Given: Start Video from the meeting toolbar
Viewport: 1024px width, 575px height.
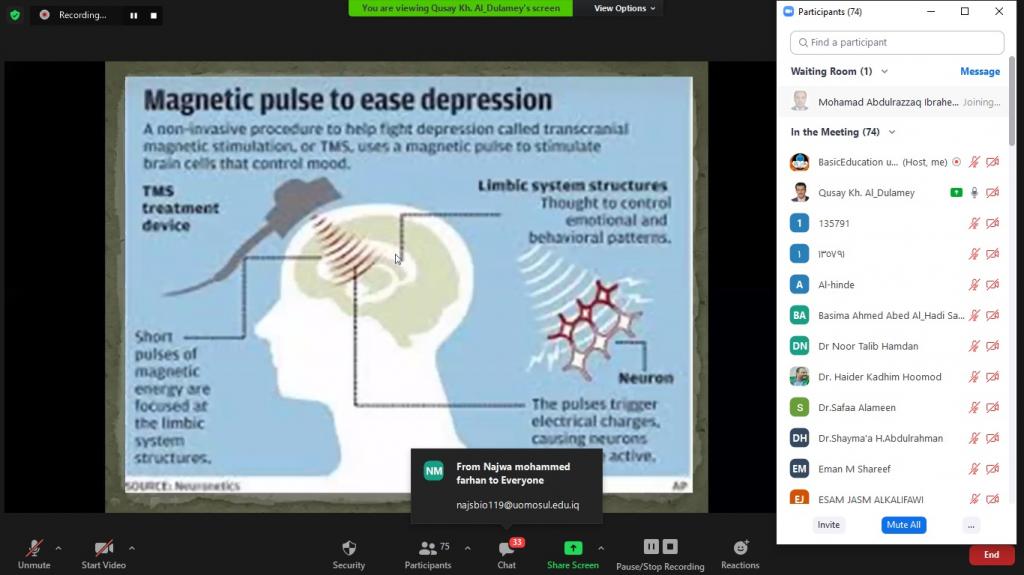Looking at the screenshot, I should click(x=103, y=549).
